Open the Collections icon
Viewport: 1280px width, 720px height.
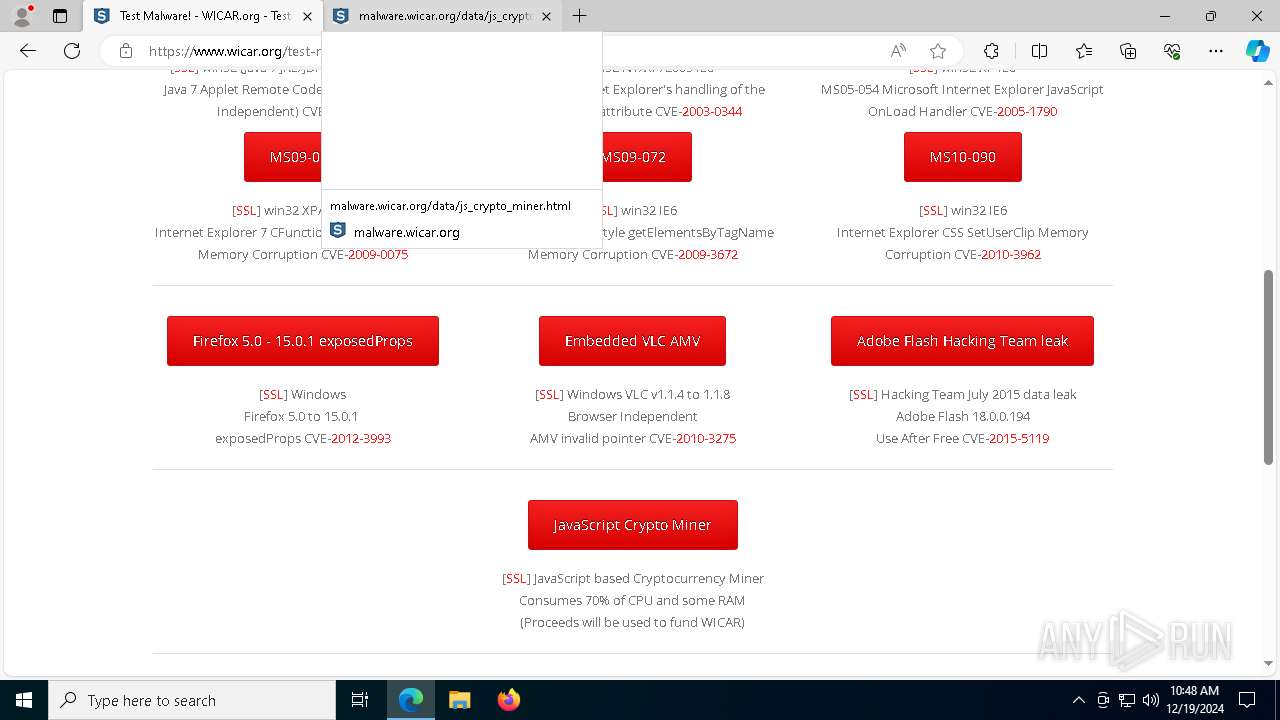1128,51
